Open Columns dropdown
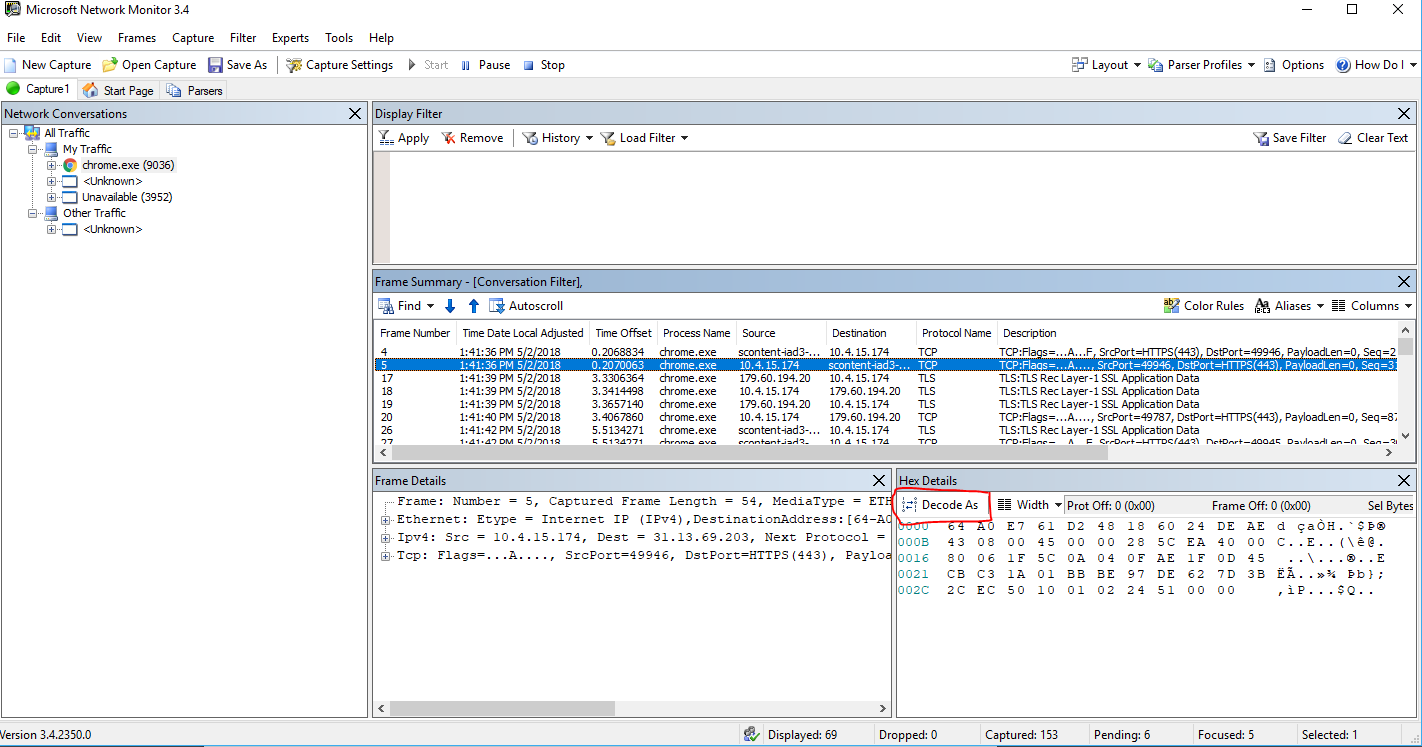 click(x=1372, y=306)
